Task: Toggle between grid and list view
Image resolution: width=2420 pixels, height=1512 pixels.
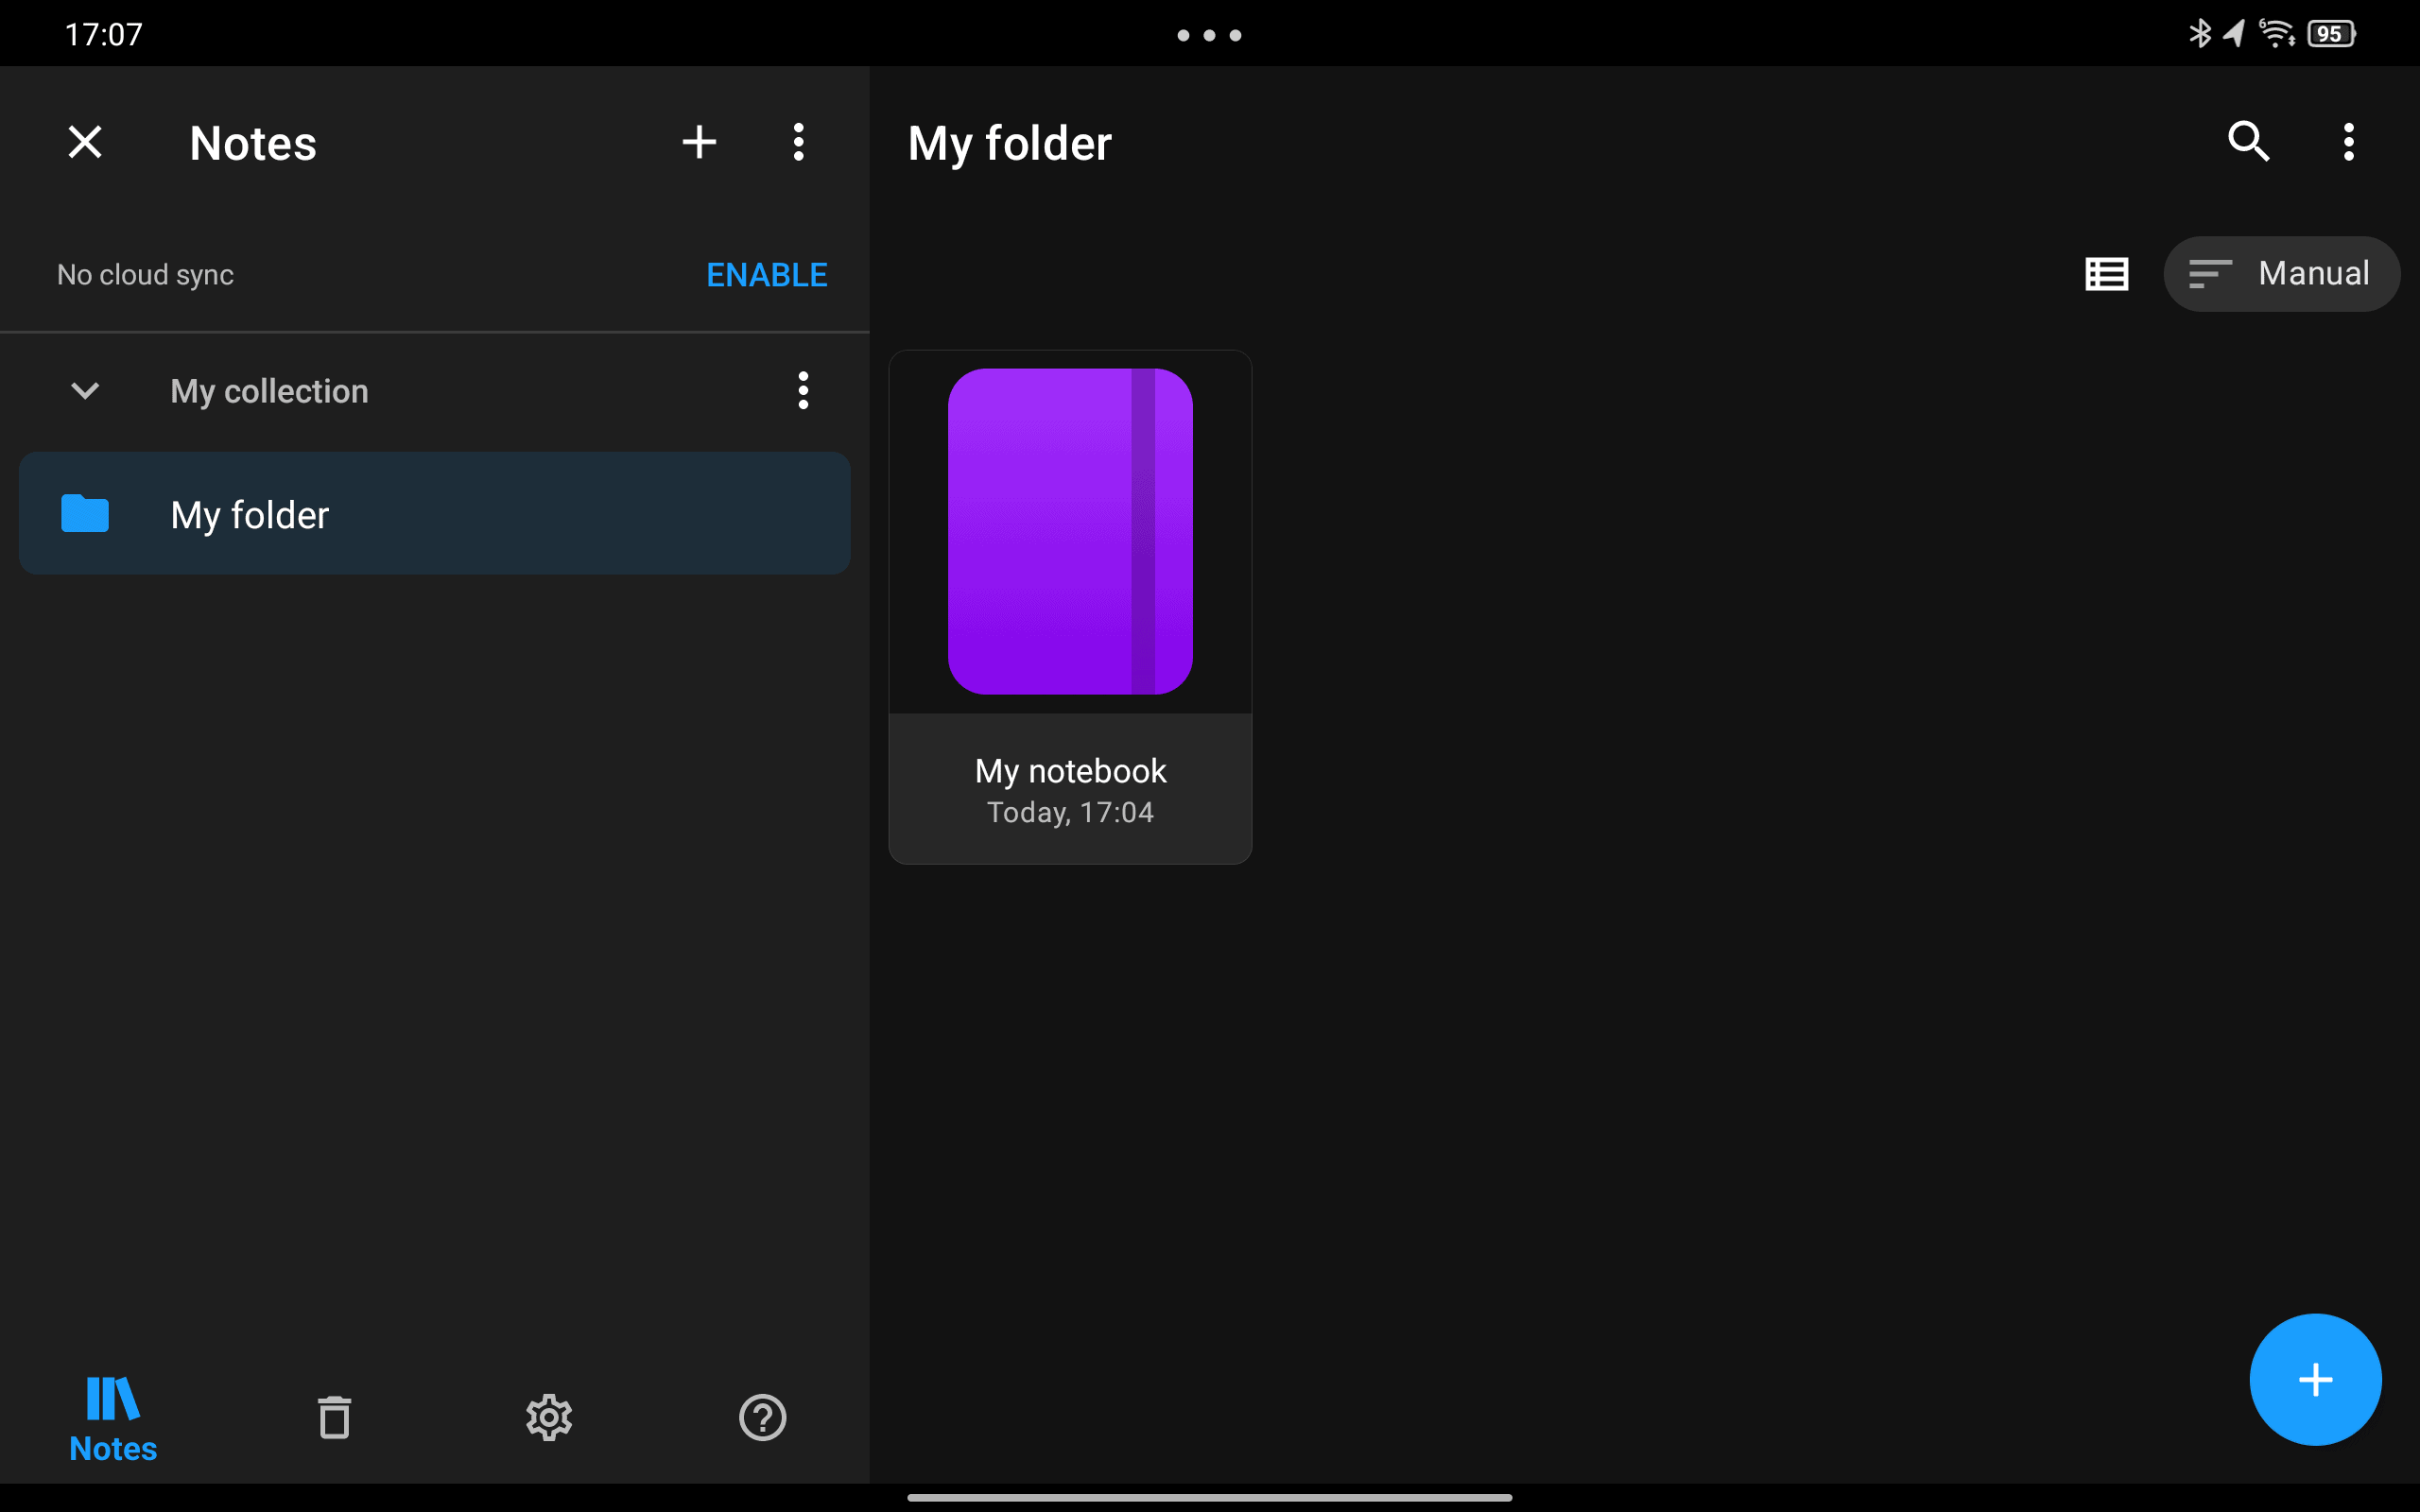Action: 2104,273
